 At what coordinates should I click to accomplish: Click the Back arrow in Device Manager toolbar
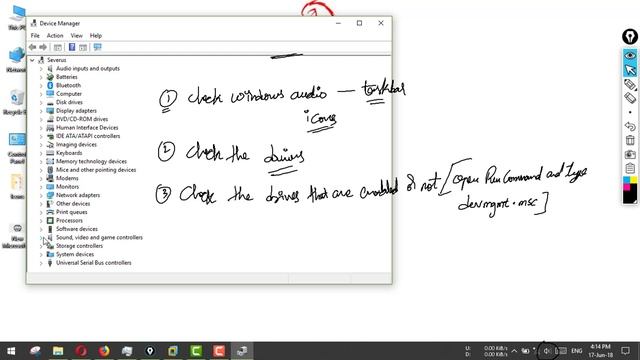tap(33, 47)
